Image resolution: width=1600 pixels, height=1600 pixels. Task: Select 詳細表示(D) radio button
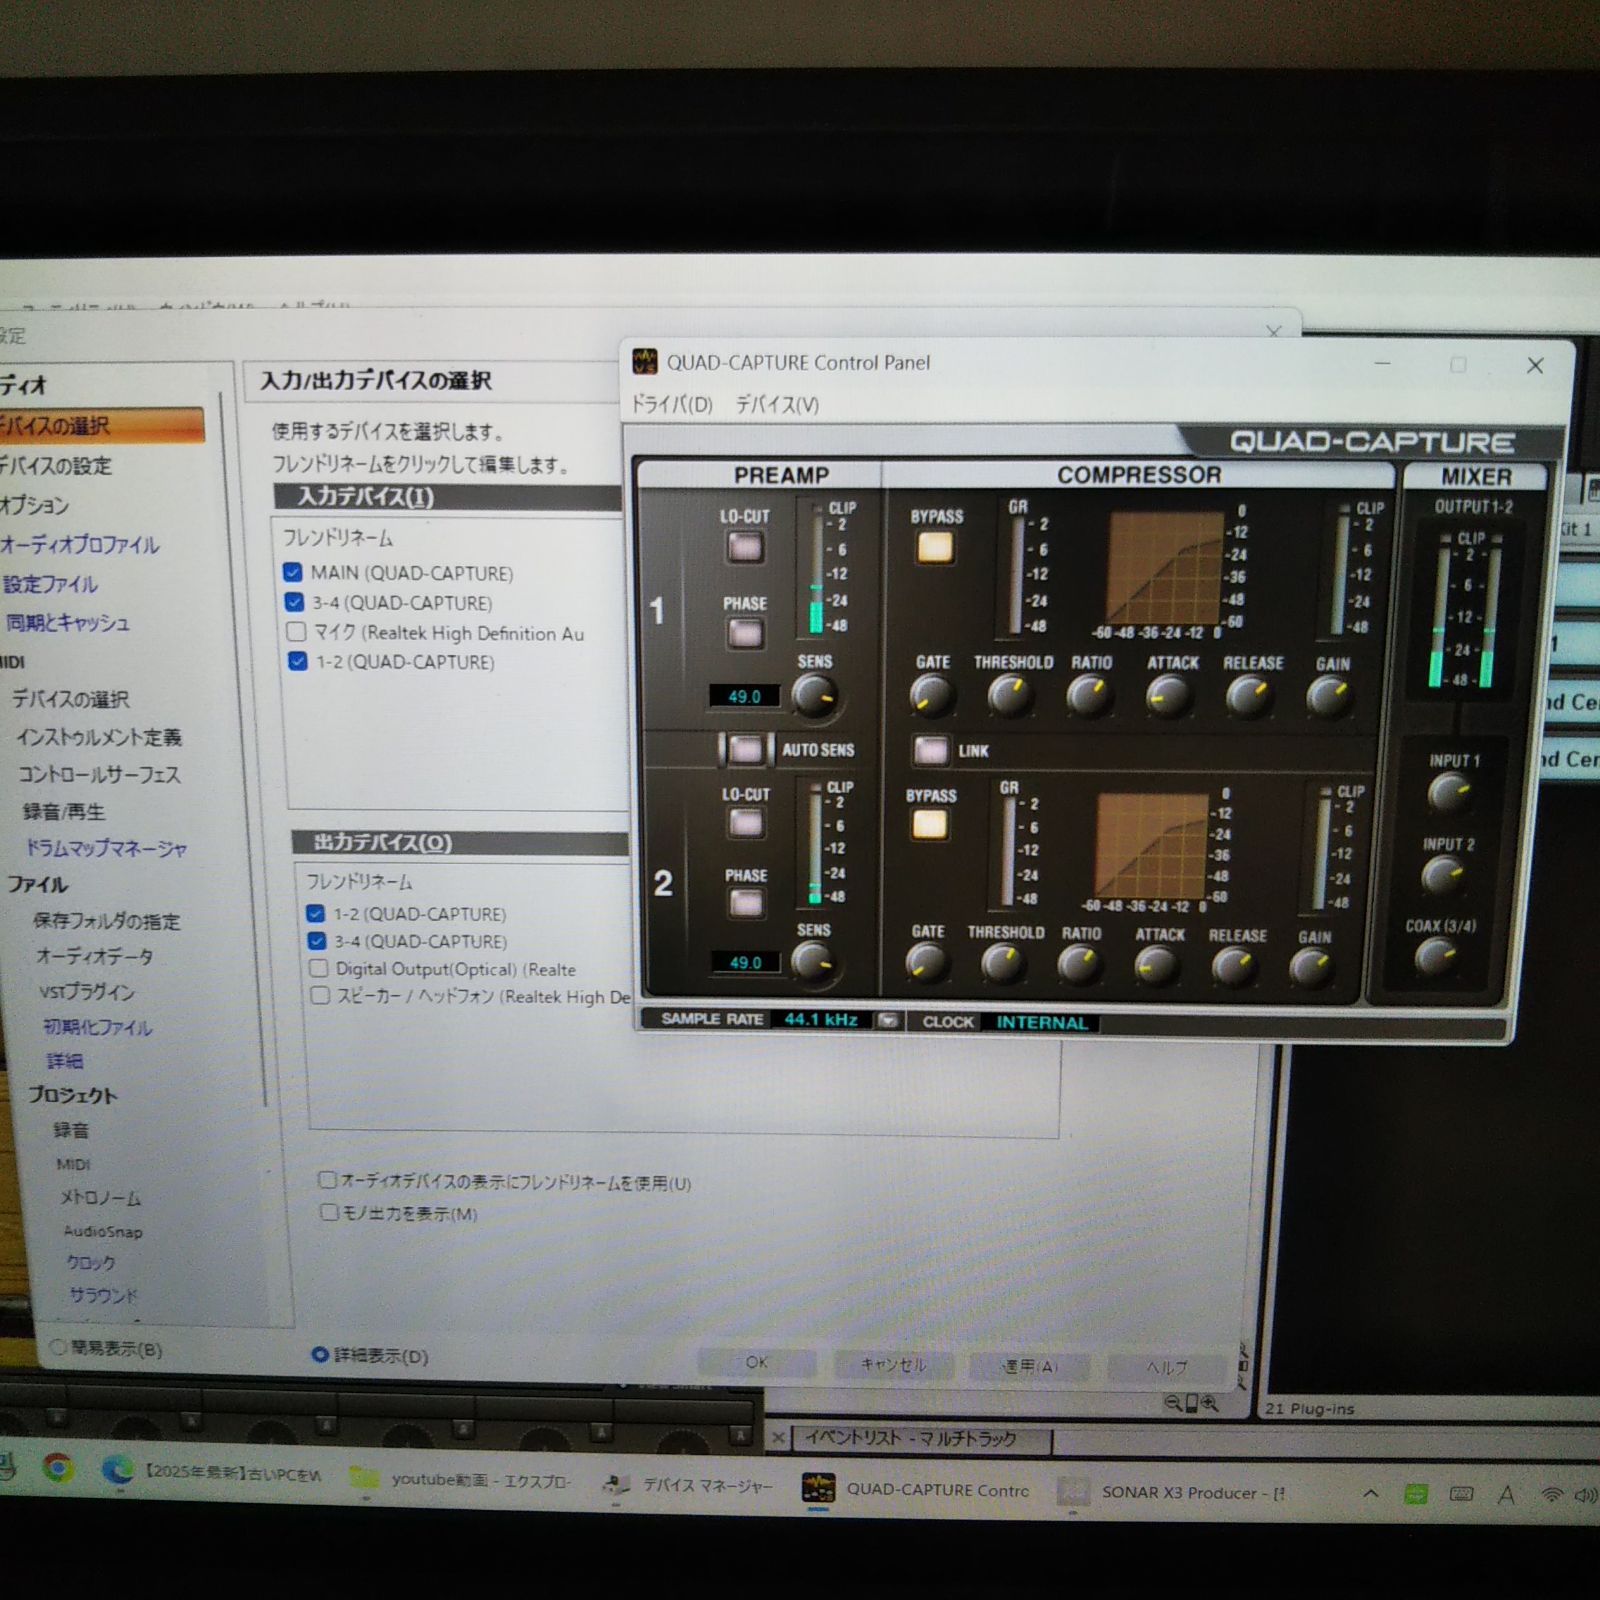tap(320, 1355)
